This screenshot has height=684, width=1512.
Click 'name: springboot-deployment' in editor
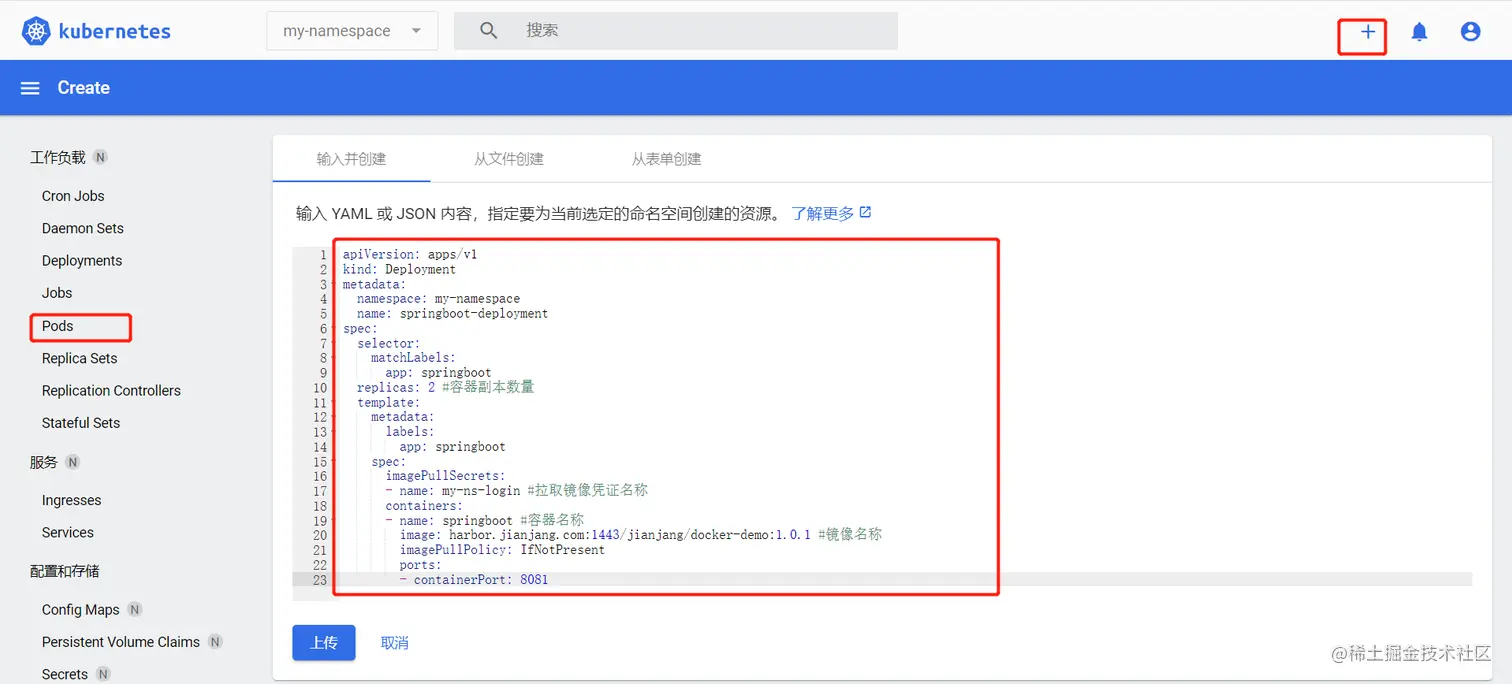pos(452,313)
